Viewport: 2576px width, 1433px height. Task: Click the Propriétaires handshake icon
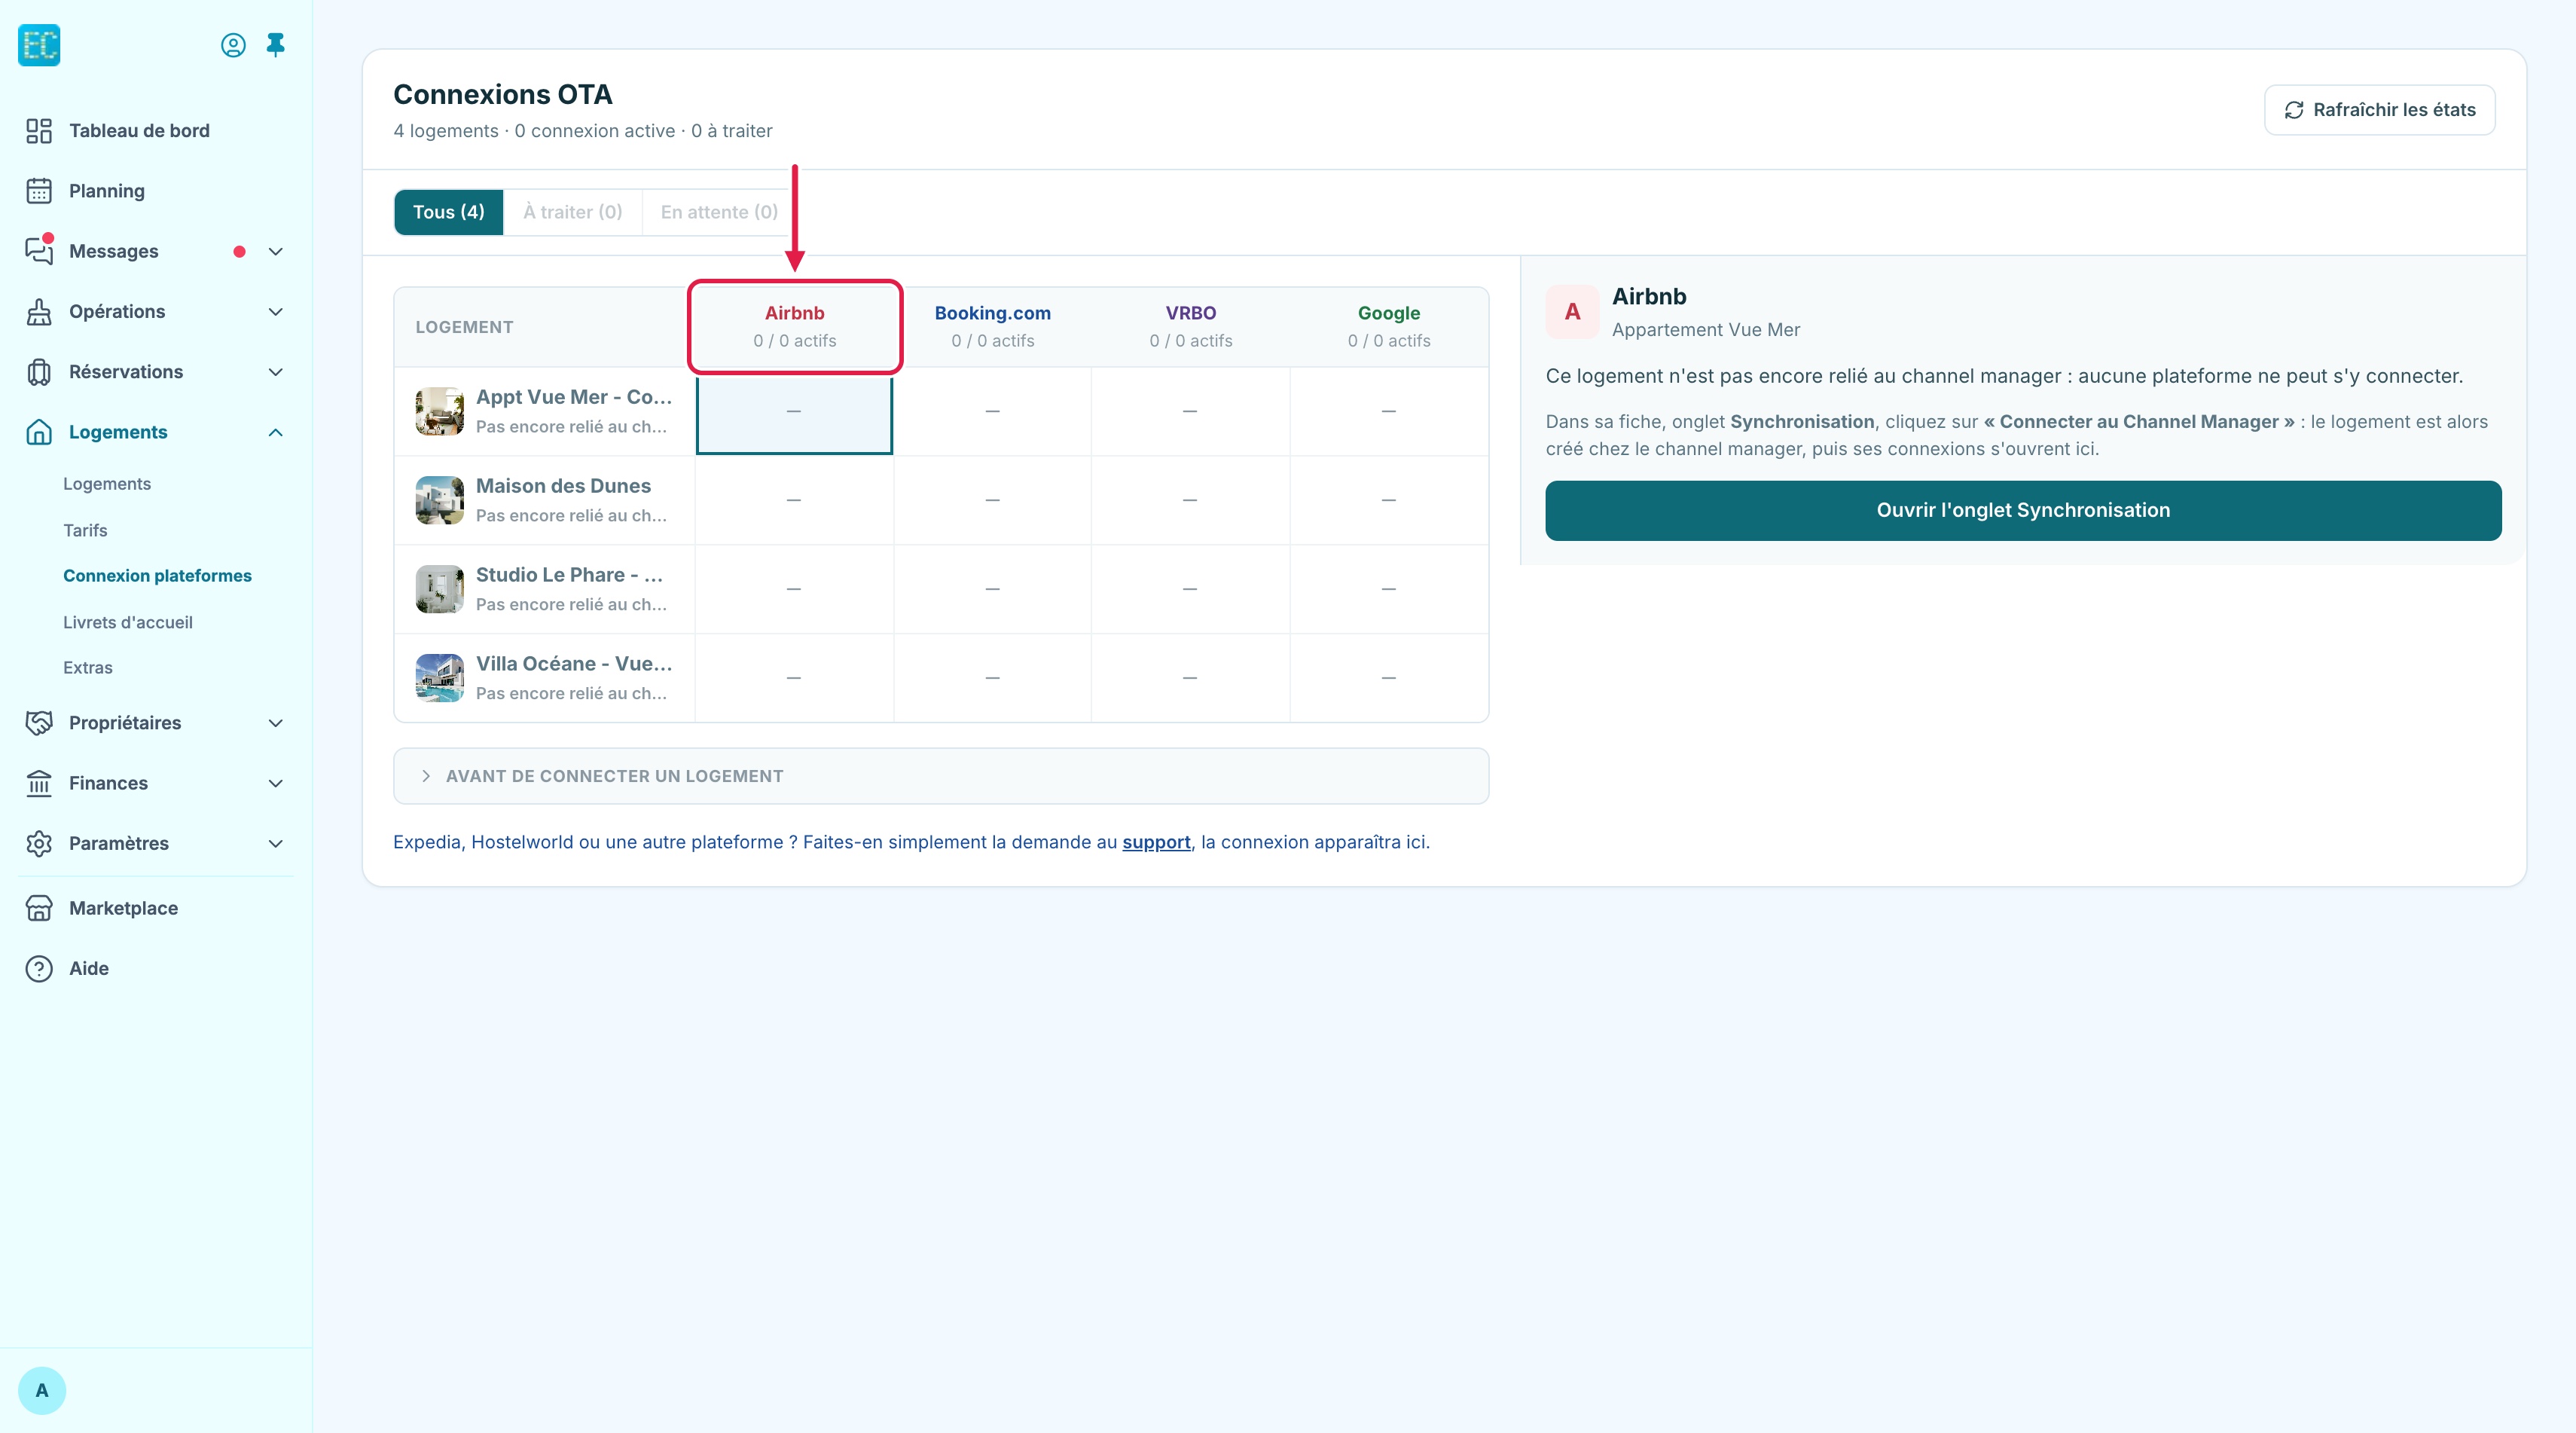pyautogui.click(x=39, y=723)
